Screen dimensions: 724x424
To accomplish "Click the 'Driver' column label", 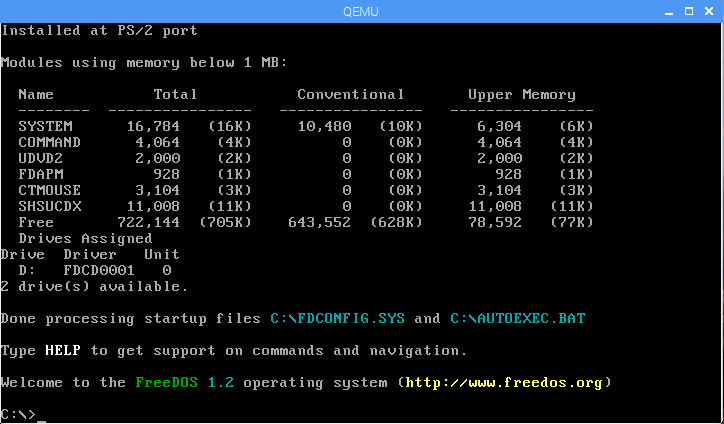I will 90,254.
